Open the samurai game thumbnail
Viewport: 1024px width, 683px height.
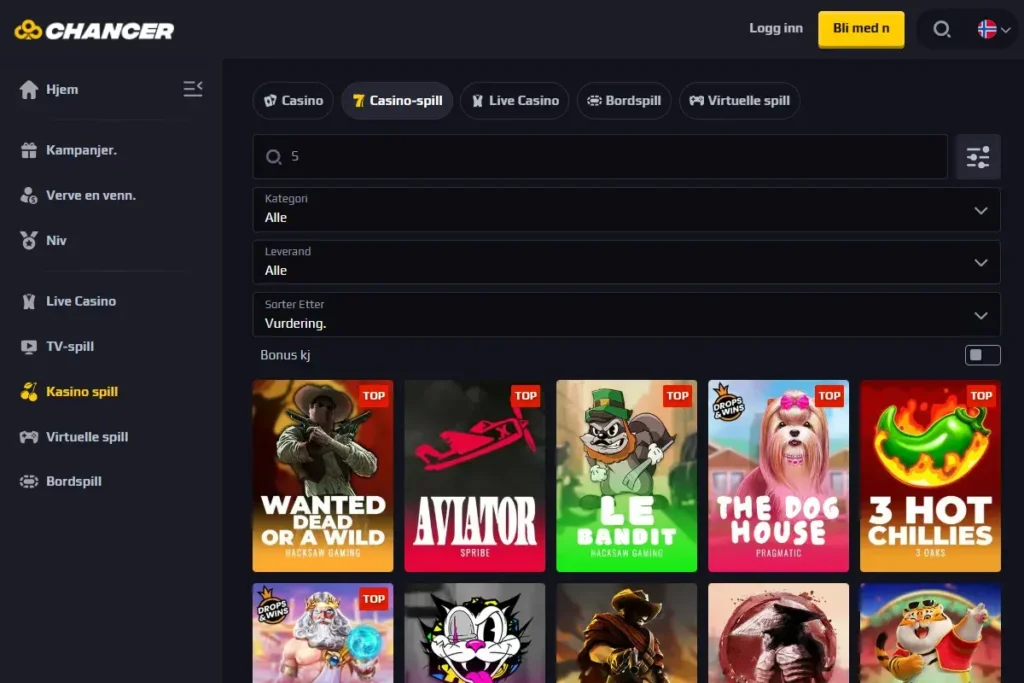point(778,633)
